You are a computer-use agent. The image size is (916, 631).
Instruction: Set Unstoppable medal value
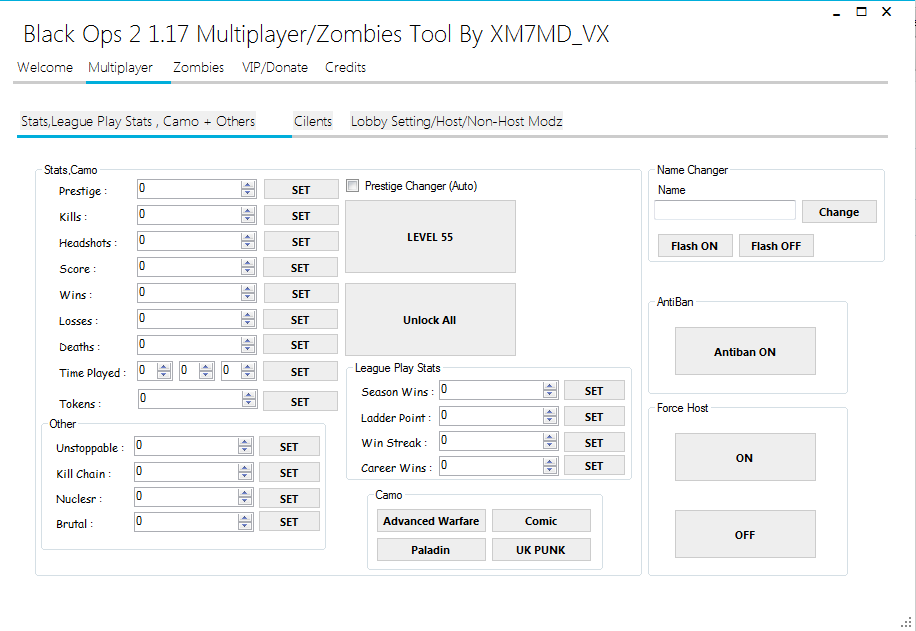point(289,446)
